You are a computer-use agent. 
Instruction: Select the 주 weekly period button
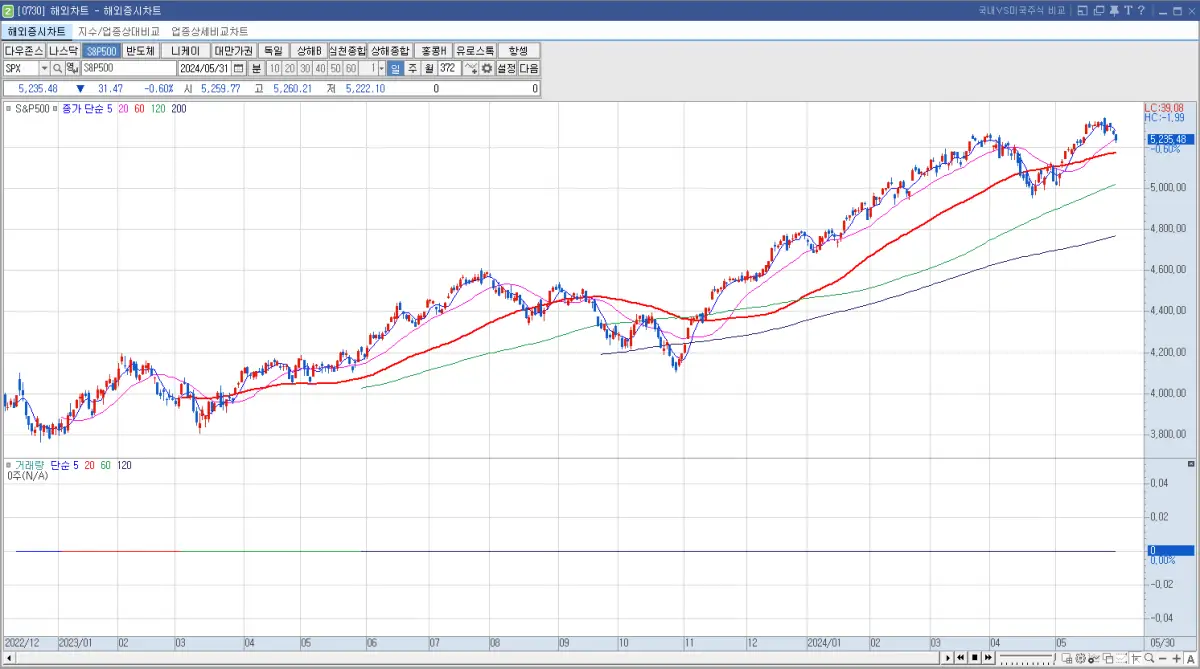(x=412, y=68)
